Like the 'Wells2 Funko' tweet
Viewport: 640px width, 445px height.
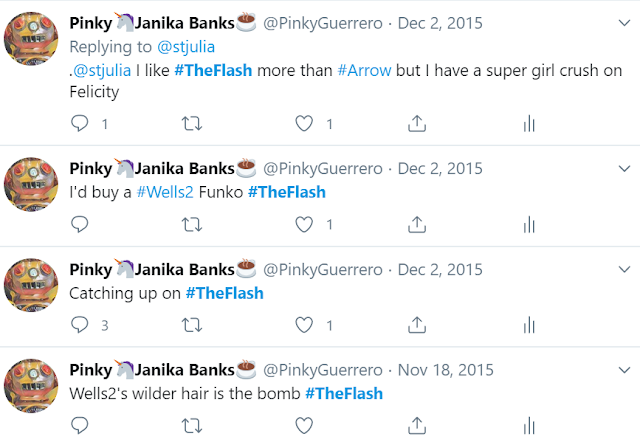point(304,225)
